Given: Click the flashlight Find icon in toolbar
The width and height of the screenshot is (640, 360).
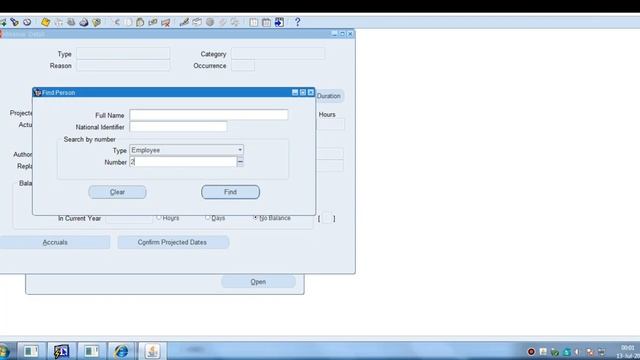Looking at the screenshot, I should coord(14,22).
